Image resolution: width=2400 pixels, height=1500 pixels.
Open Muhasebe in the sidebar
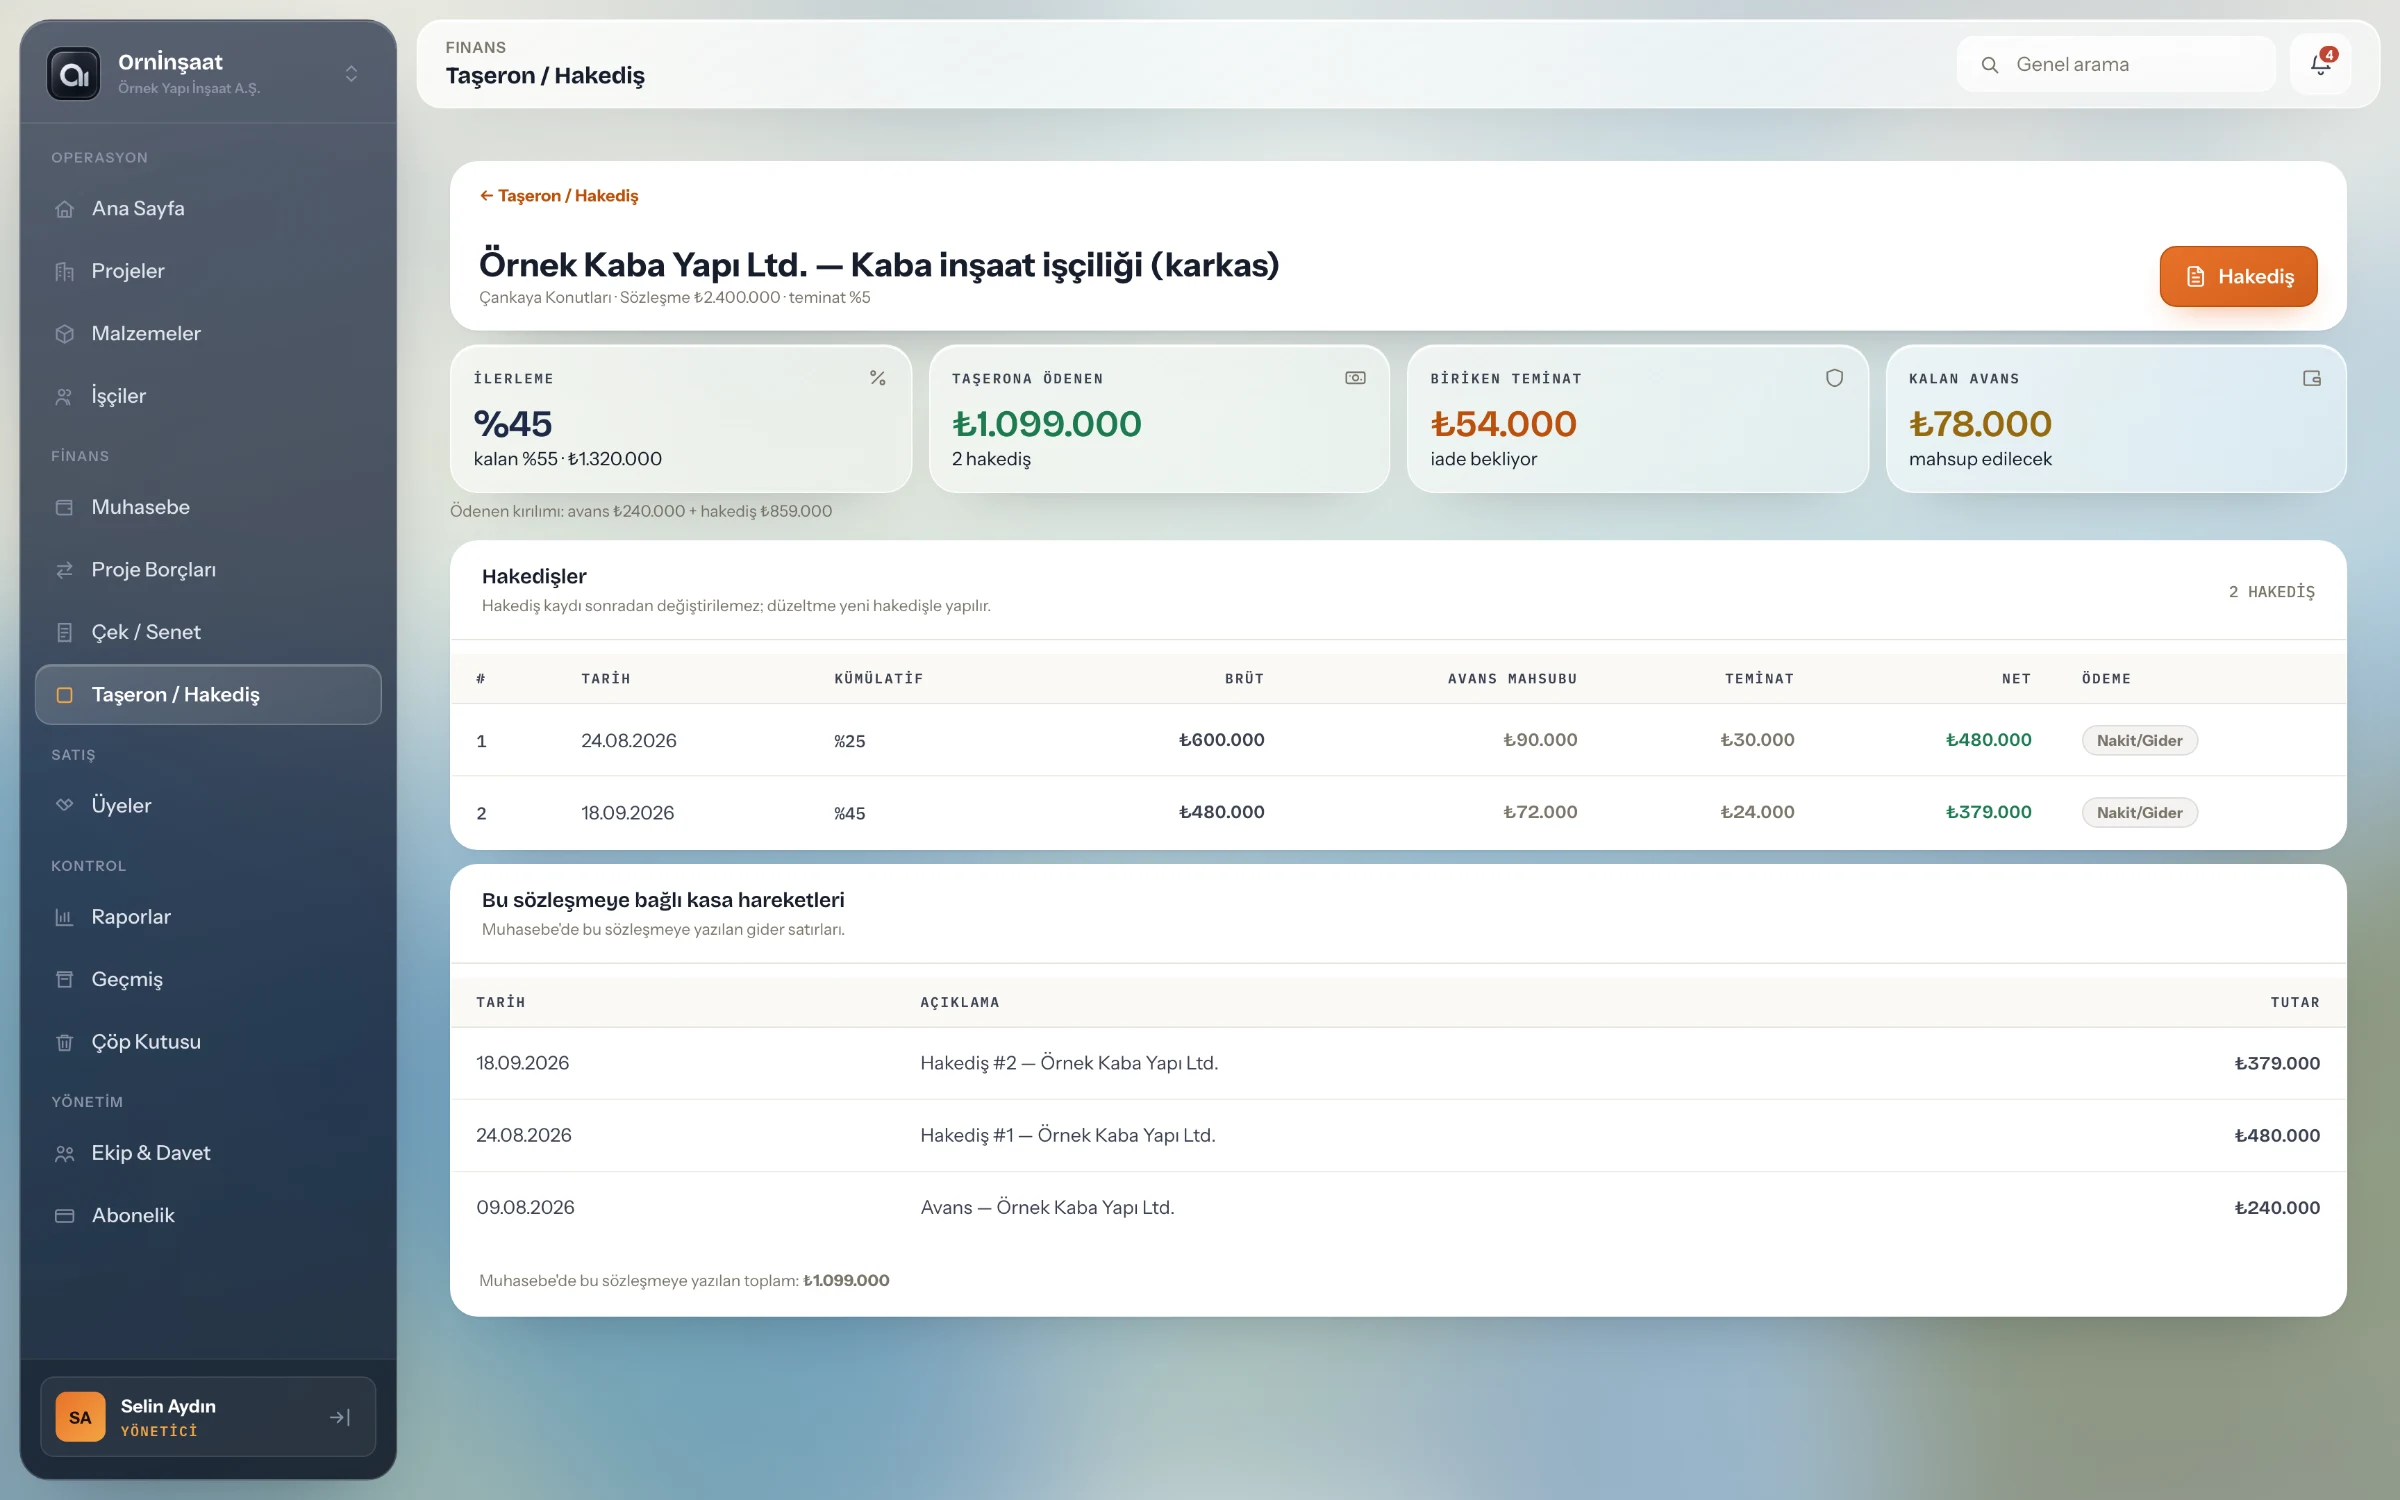(x=208, y=507)
